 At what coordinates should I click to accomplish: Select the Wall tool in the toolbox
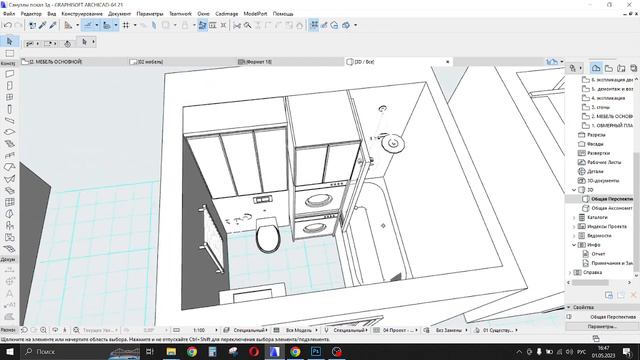click(9, 74)
